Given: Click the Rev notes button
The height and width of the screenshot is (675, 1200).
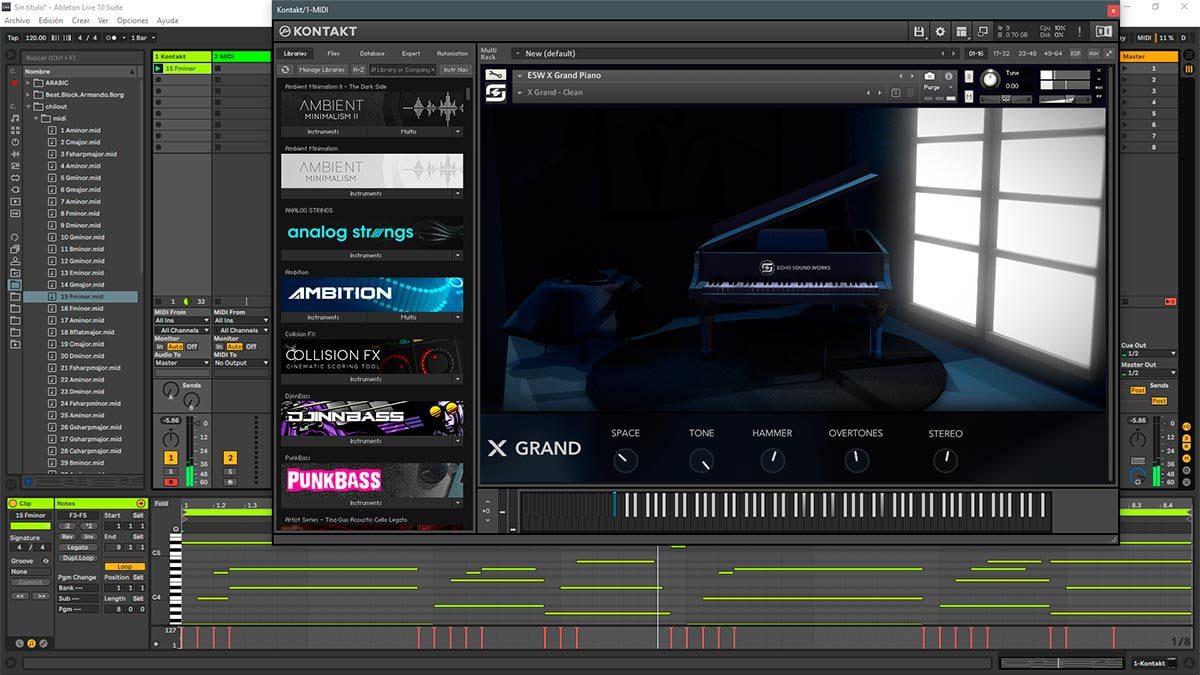Looking at the screenshot, I should coord(67,536).
